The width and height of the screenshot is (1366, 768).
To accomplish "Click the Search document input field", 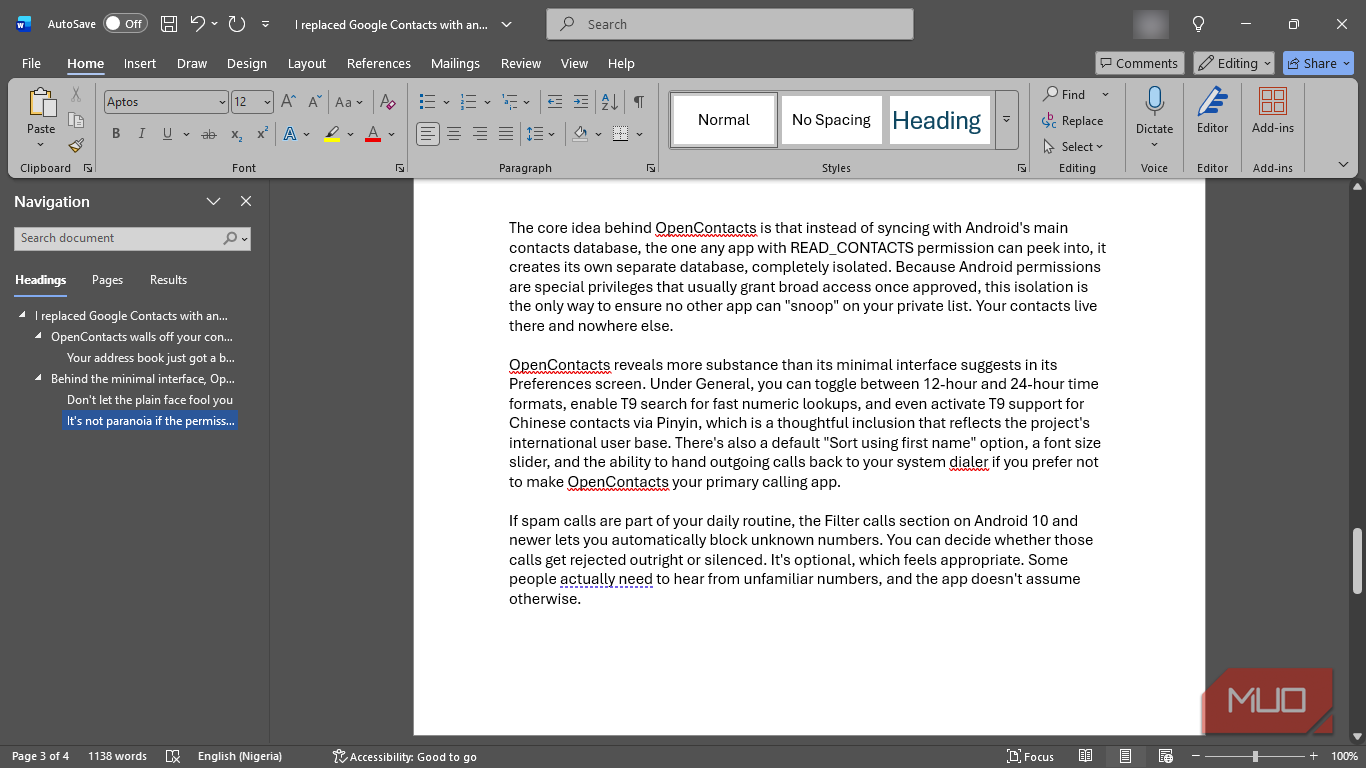I will [x=132, y=238].
